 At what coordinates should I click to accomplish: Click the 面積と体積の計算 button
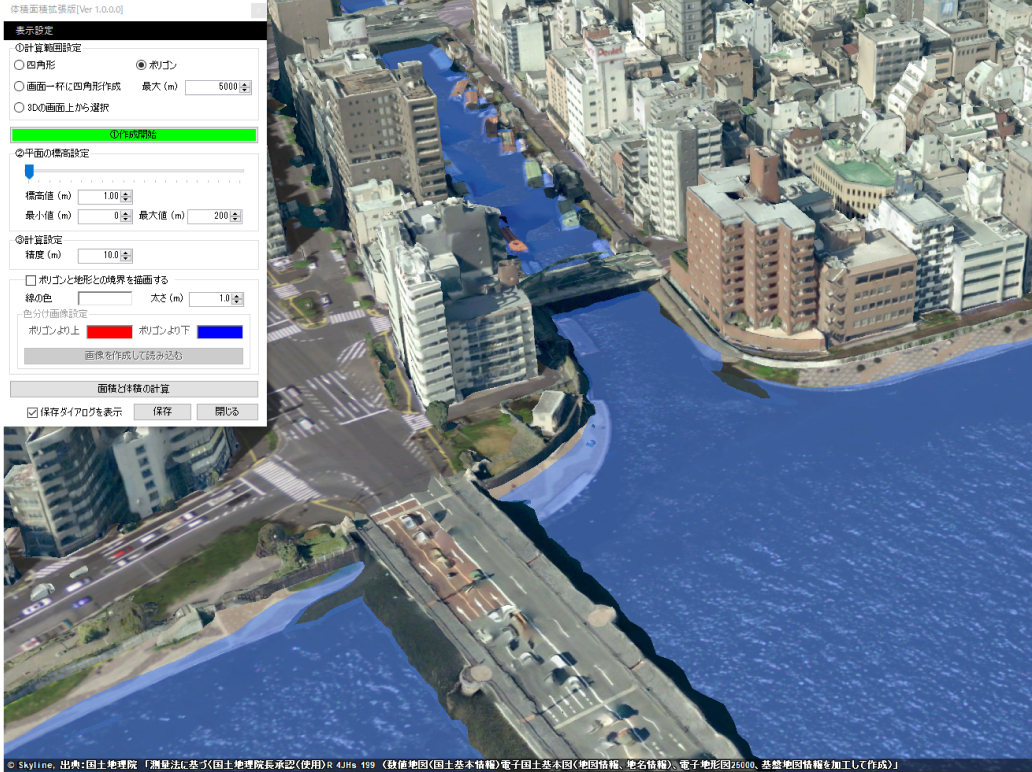click(133, 389)
